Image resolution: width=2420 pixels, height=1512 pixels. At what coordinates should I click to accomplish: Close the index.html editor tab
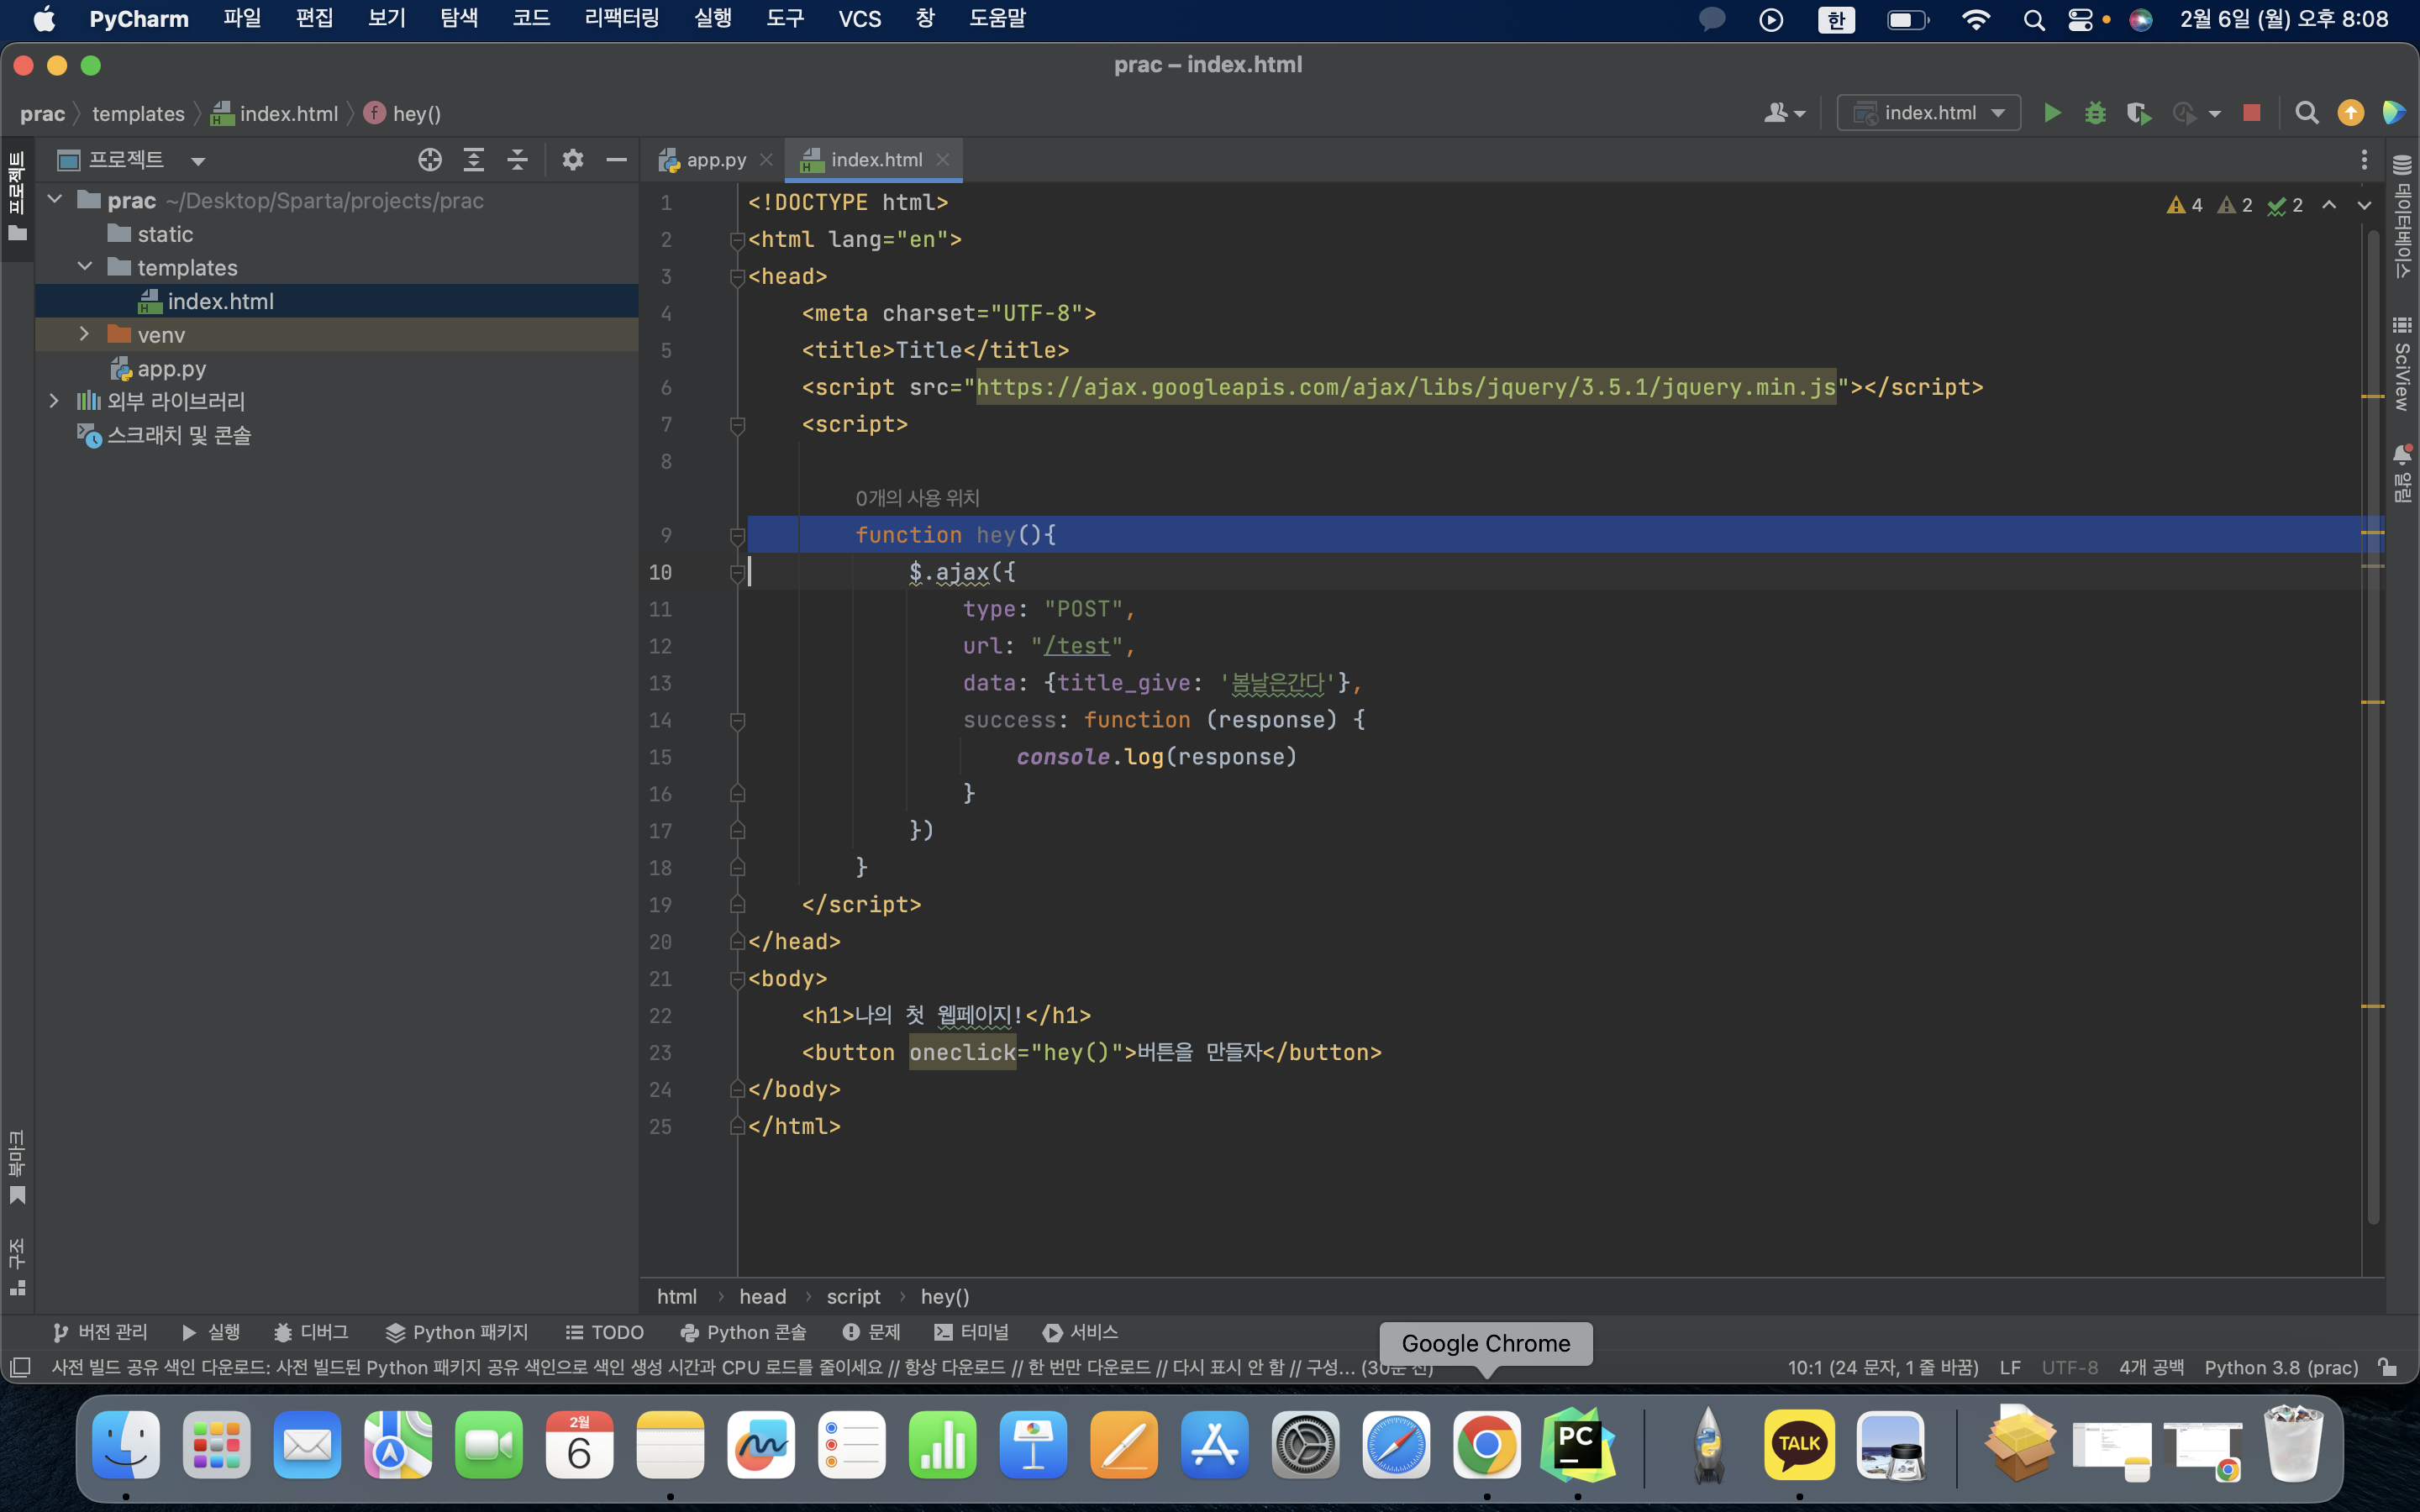point(943,160)
